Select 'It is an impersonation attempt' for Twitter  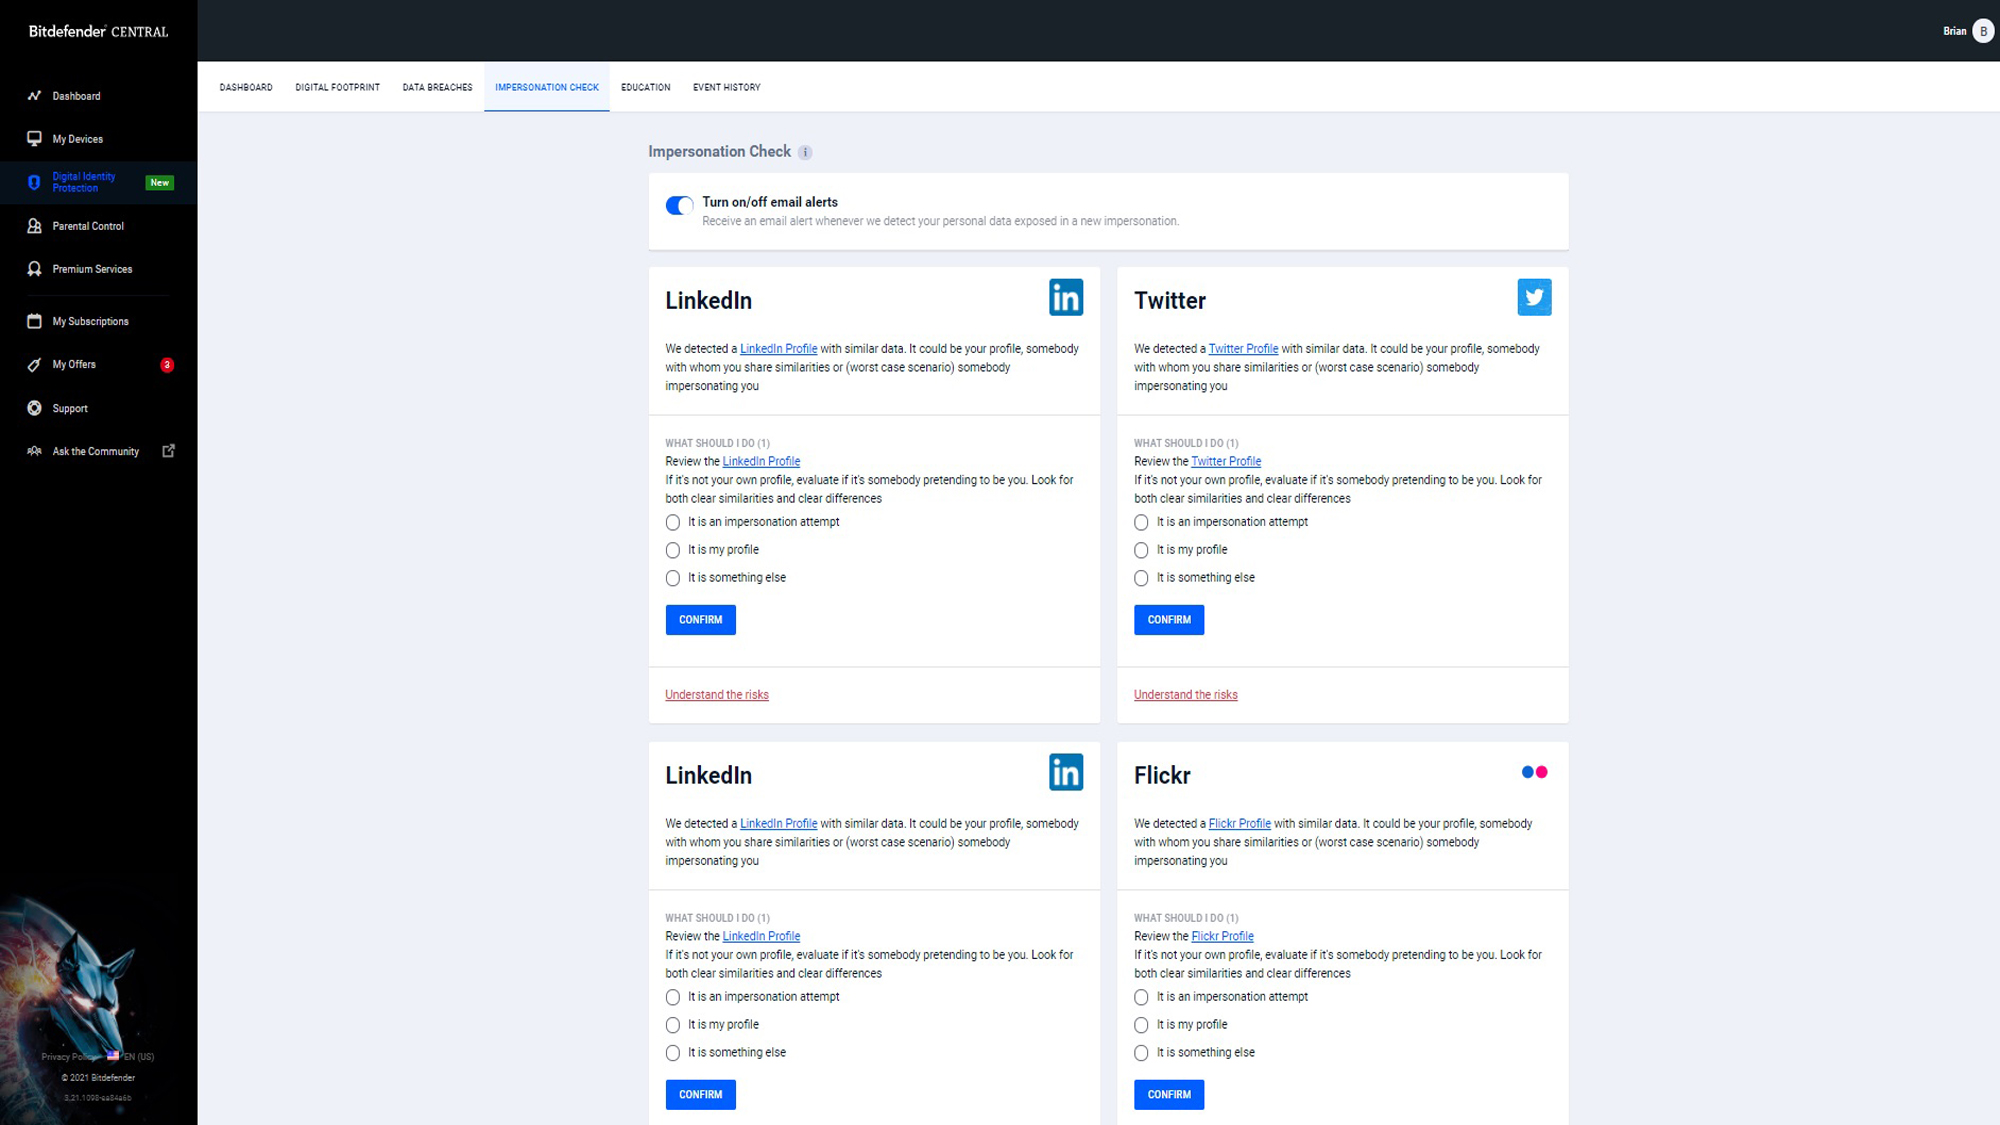pos(1141,522)
